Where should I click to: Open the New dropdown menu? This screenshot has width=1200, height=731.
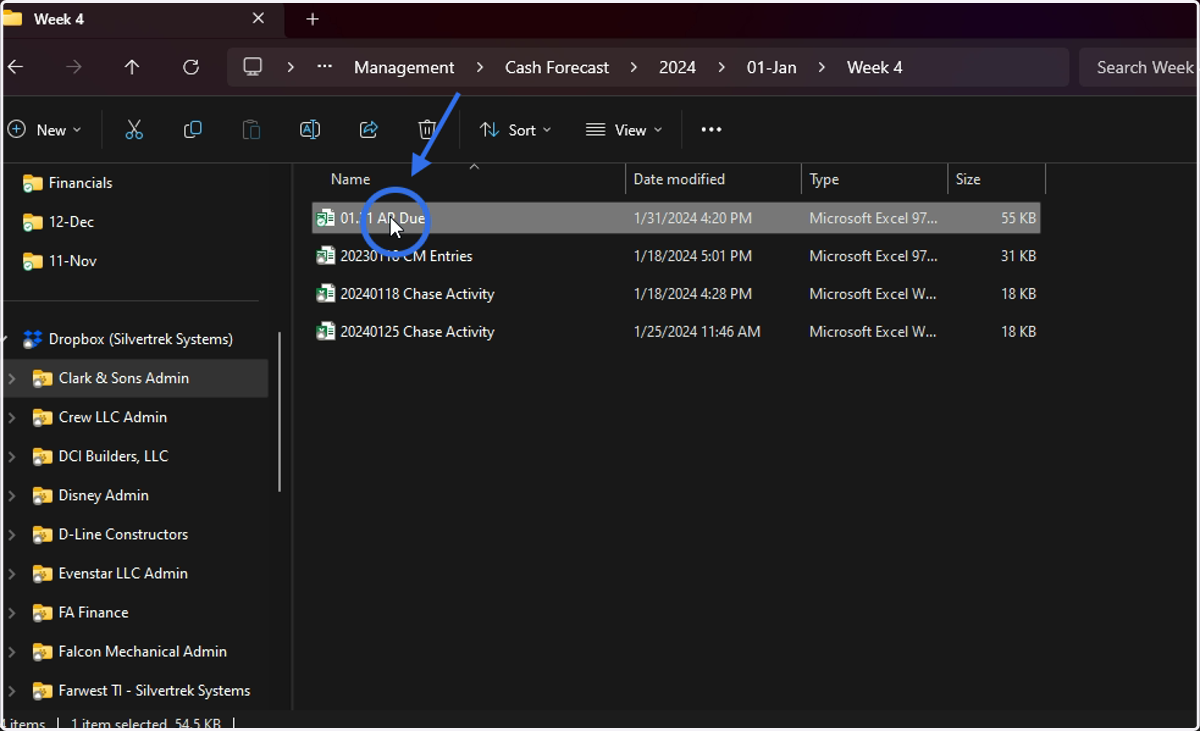click(x=45, y=130)
